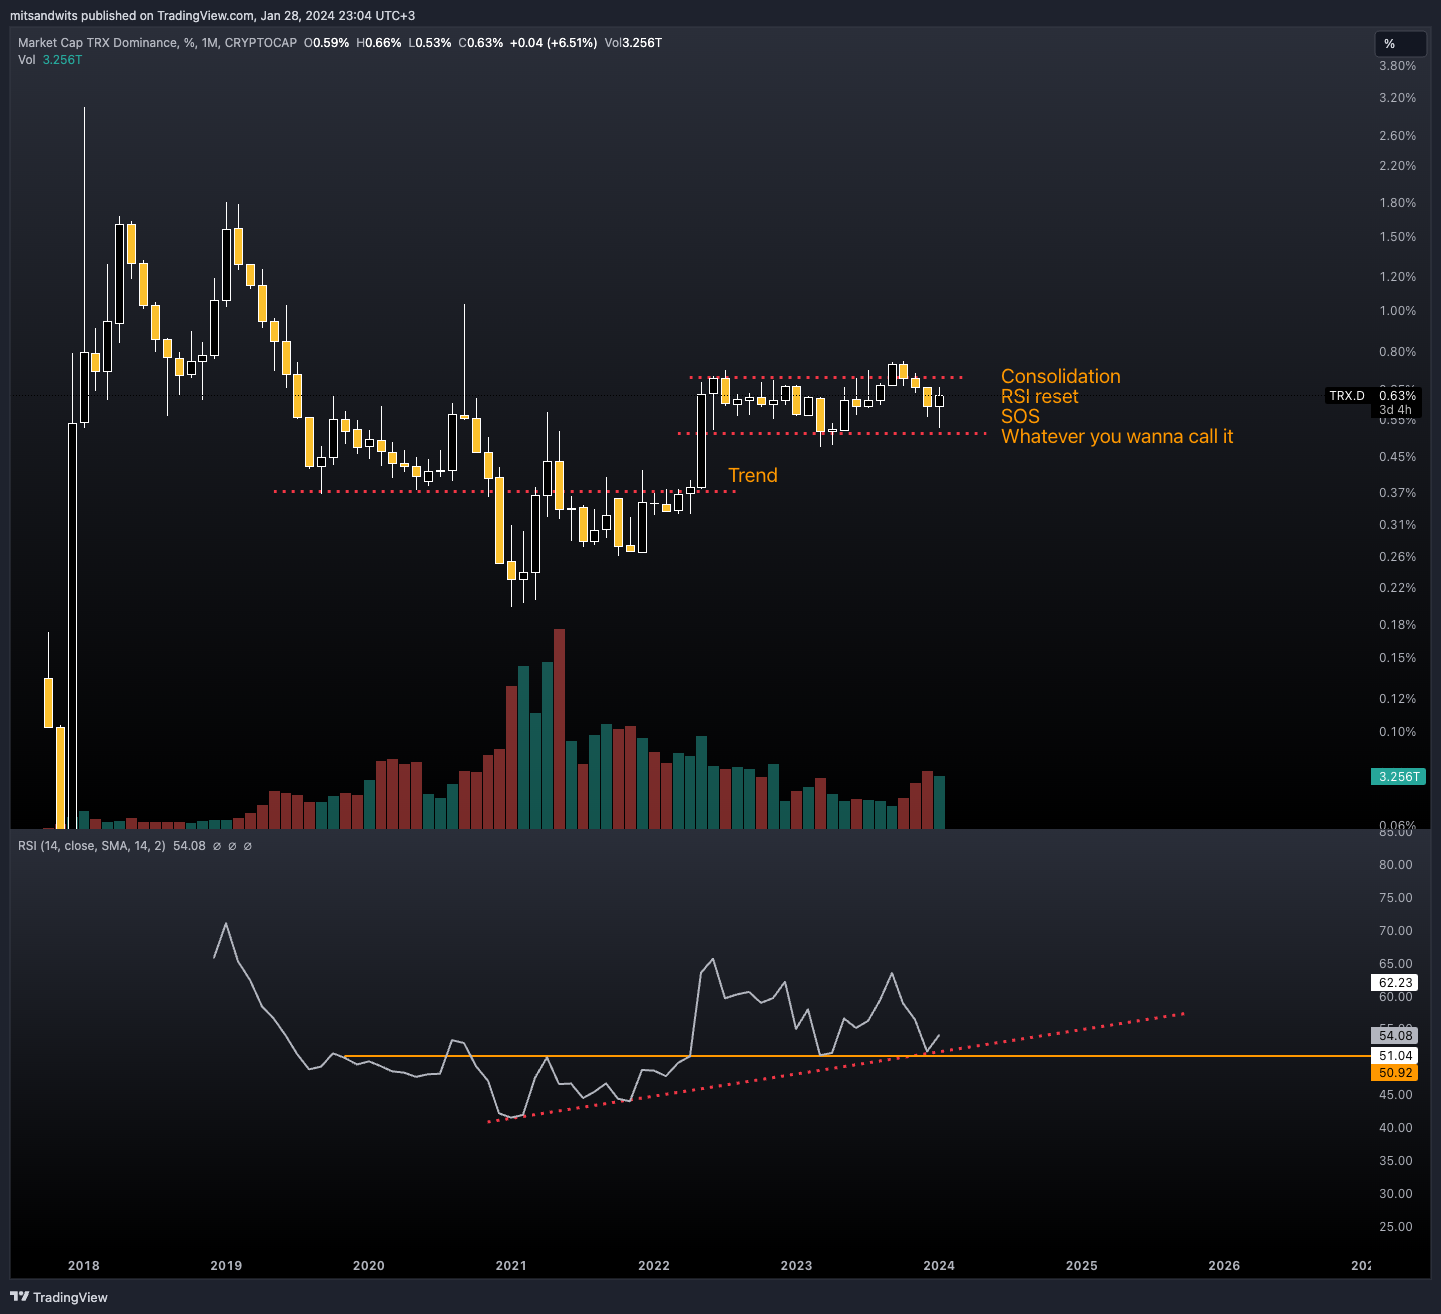1441x1314 pixels.
Task: Click the 0.12% price axis label
Action: 1398,699
